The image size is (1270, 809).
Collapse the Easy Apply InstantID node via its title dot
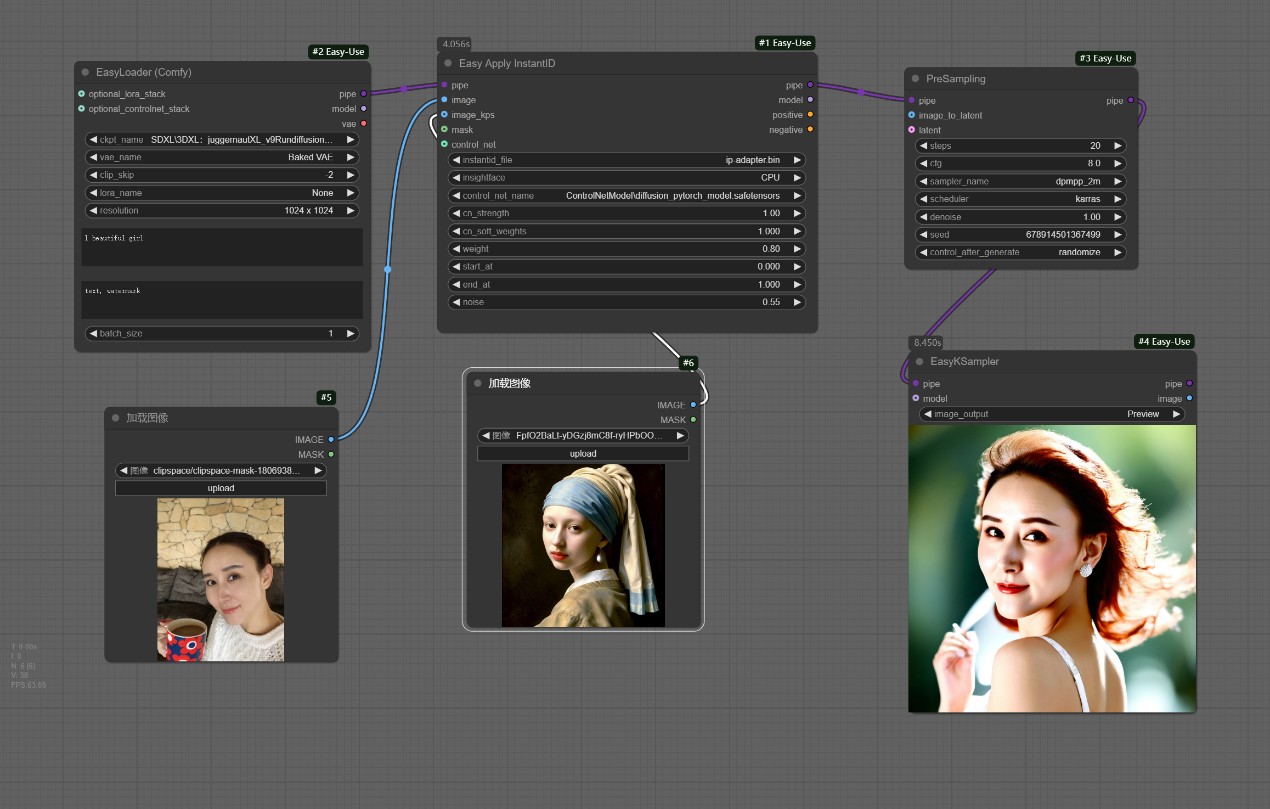point(448,64)
